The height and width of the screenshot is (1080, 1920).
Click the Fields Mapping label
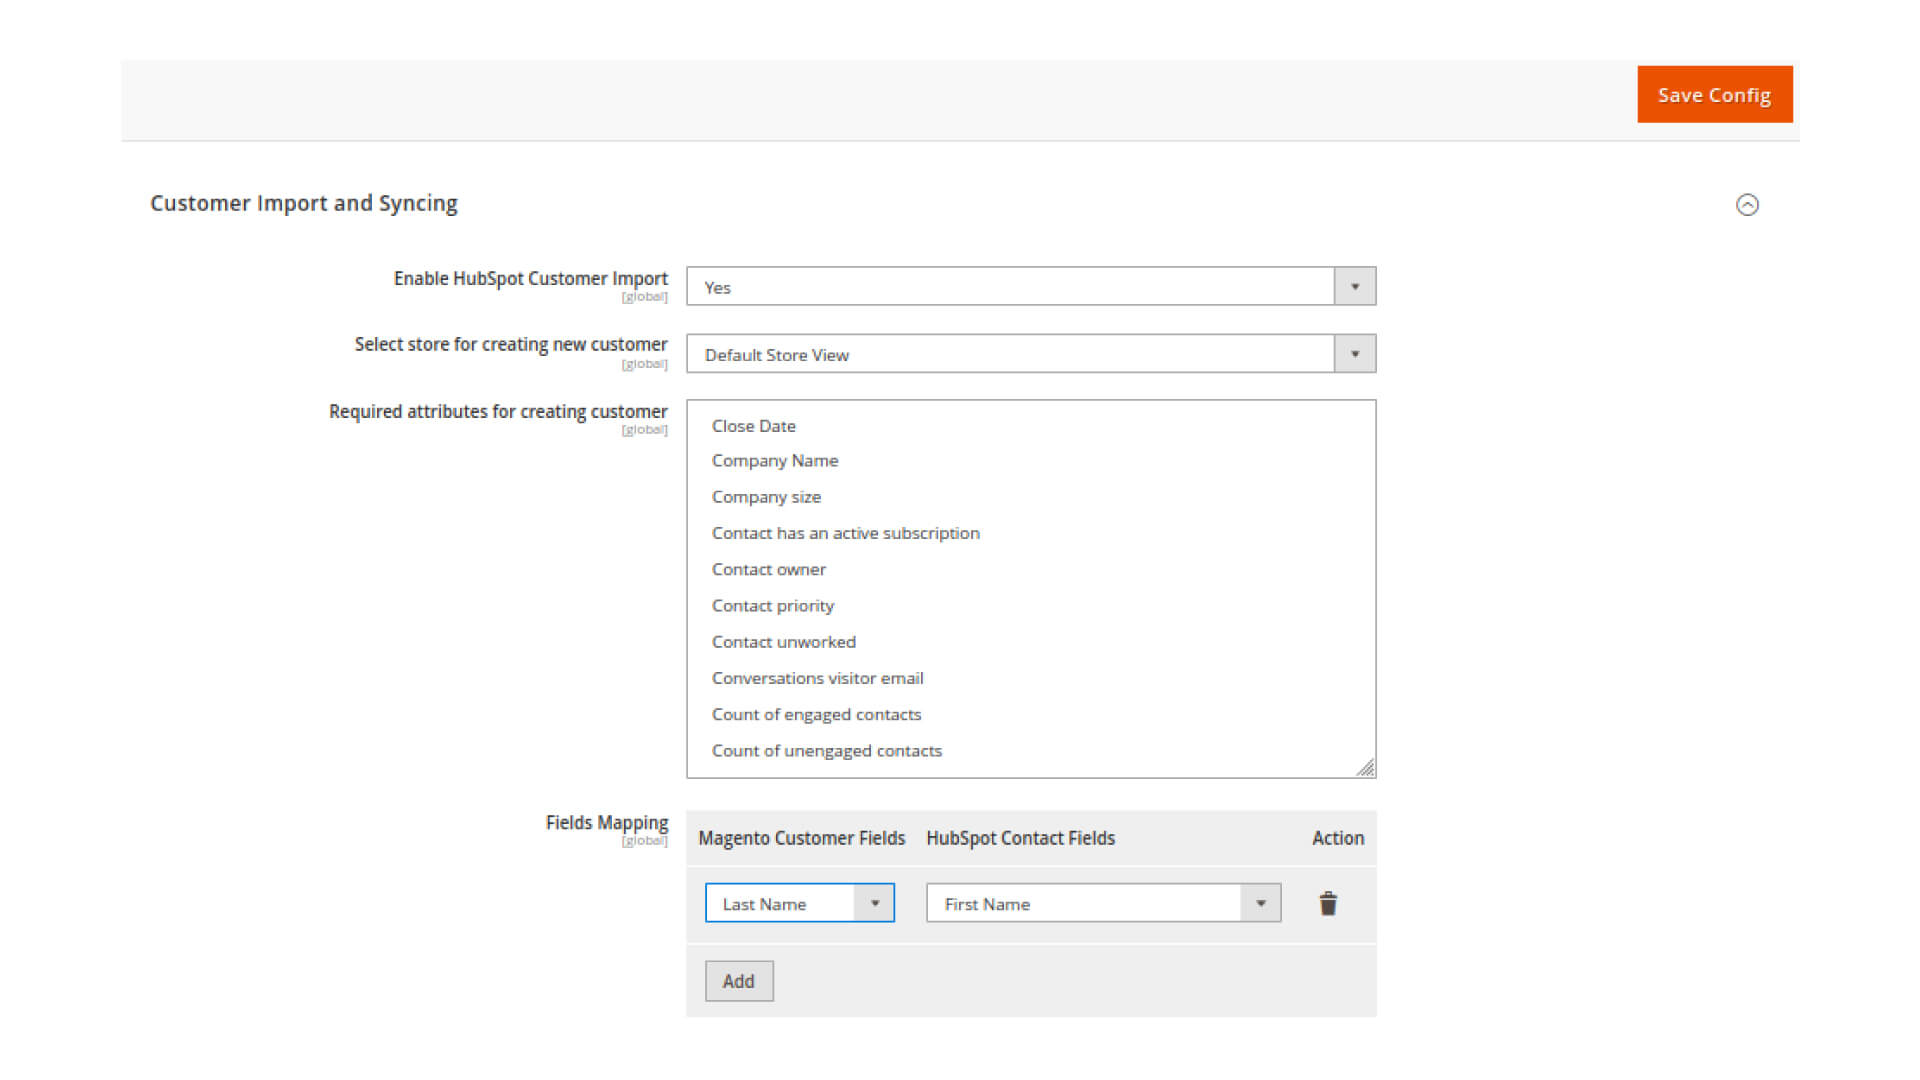click(x=607, y=822)
